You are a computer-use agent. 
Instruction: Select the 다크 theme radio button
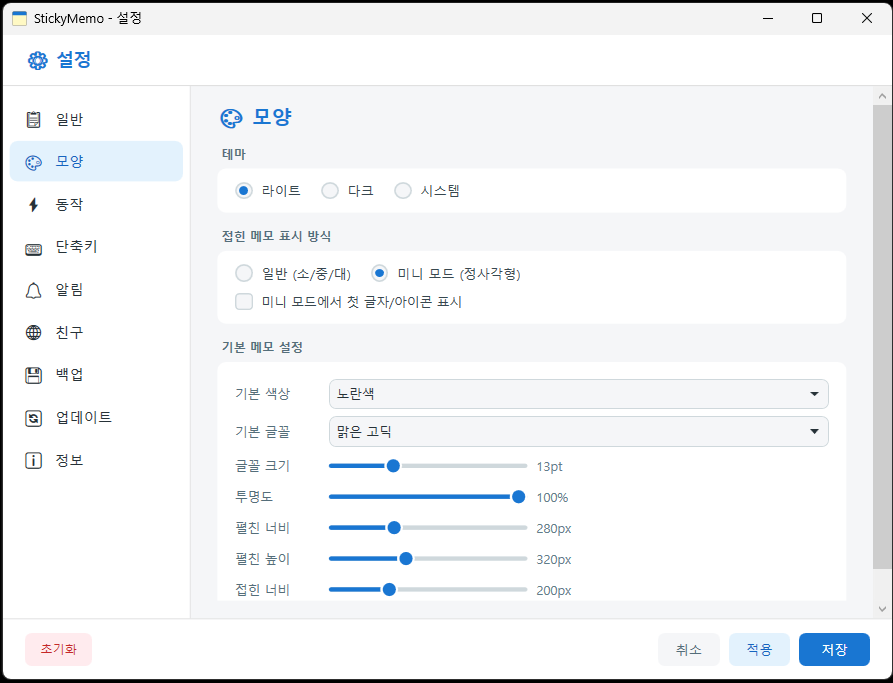[330, 191]
